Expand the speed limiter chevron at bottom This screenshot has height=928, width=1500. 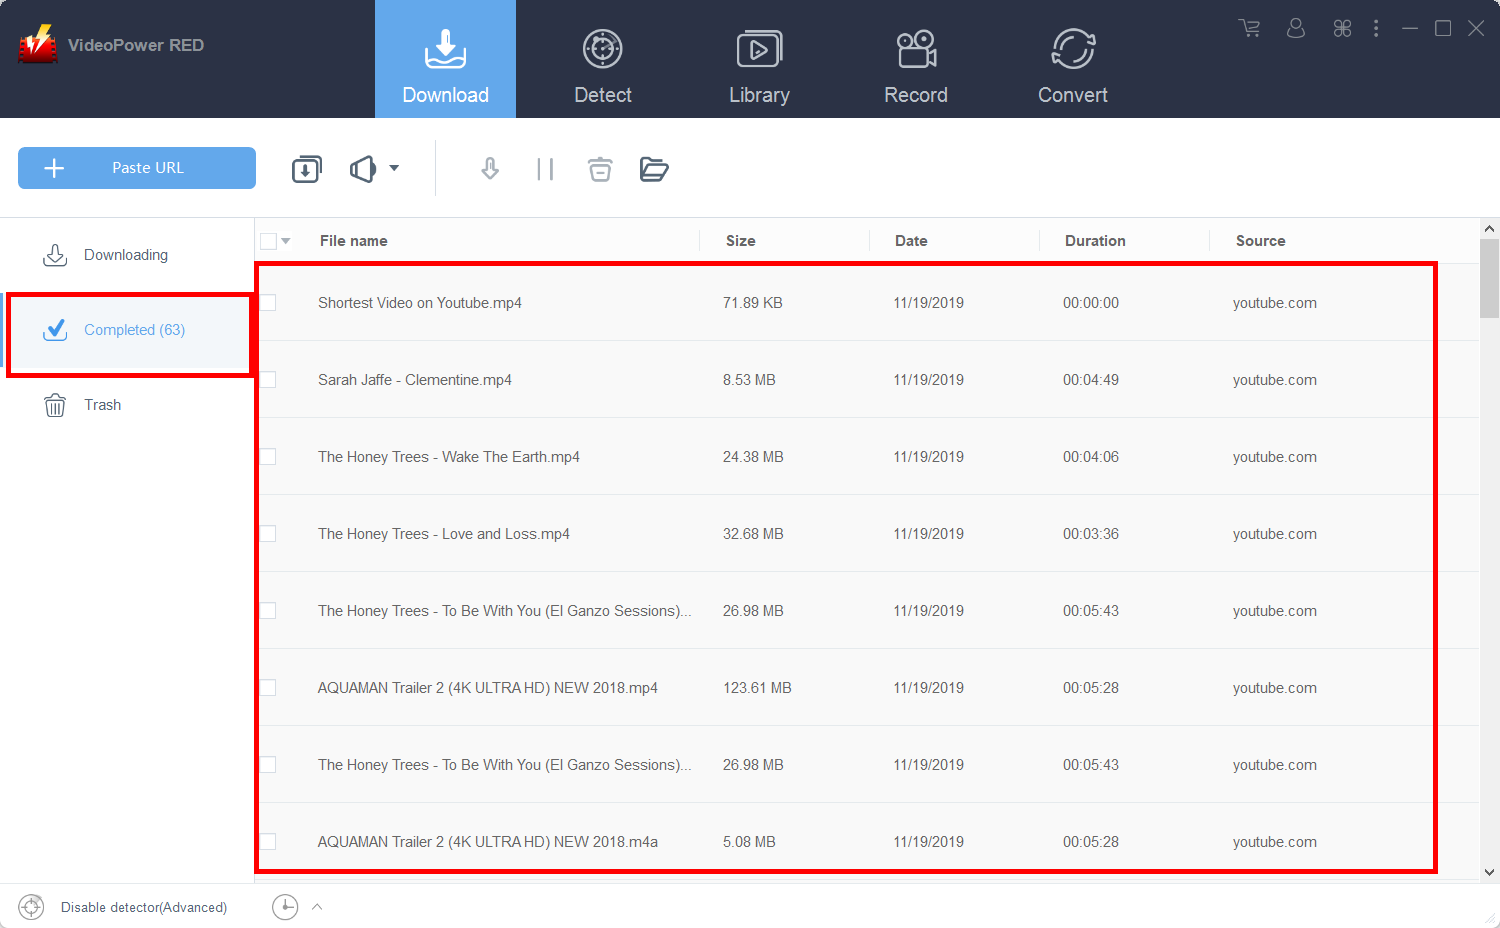[x=318, y=907]
